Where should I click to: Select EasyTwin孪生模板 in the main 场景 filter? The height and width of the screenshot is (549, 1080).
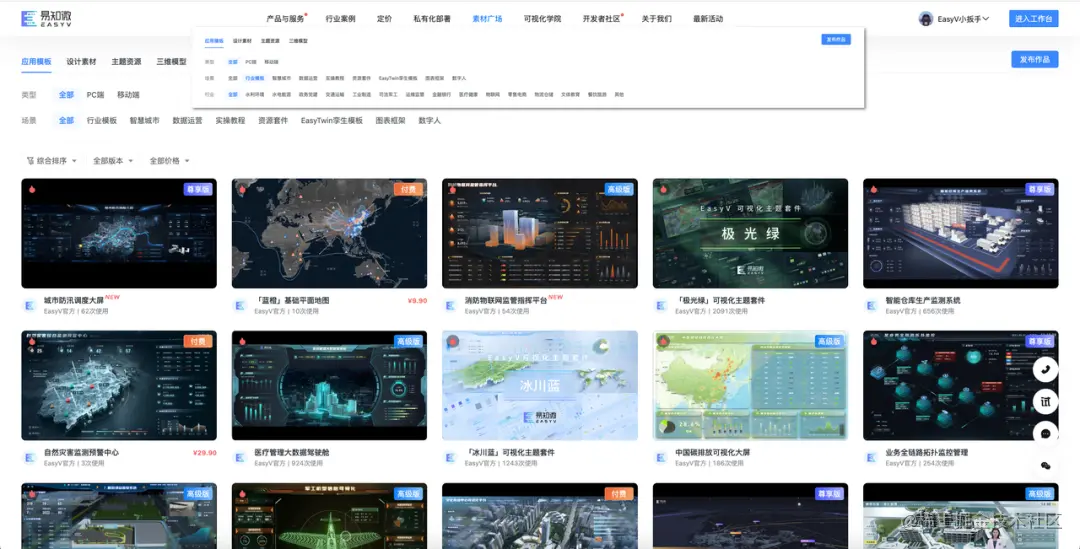pyautogui.click(x=331, y=120)
